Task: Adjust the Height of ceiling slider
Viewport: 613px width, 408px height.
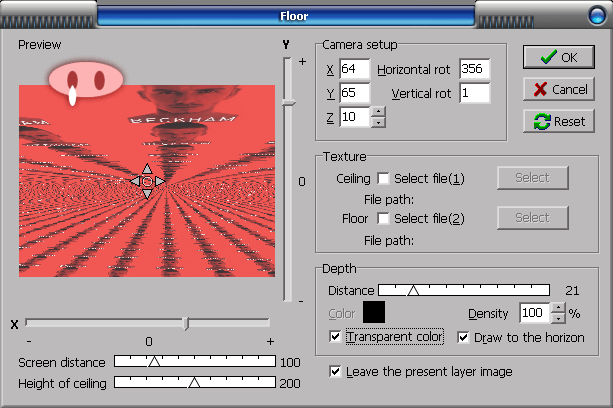Action: (195, 382)
